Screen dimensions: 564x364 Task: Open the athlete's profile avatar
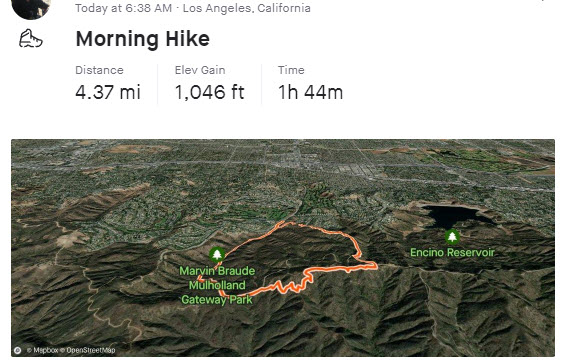[31, 8]
